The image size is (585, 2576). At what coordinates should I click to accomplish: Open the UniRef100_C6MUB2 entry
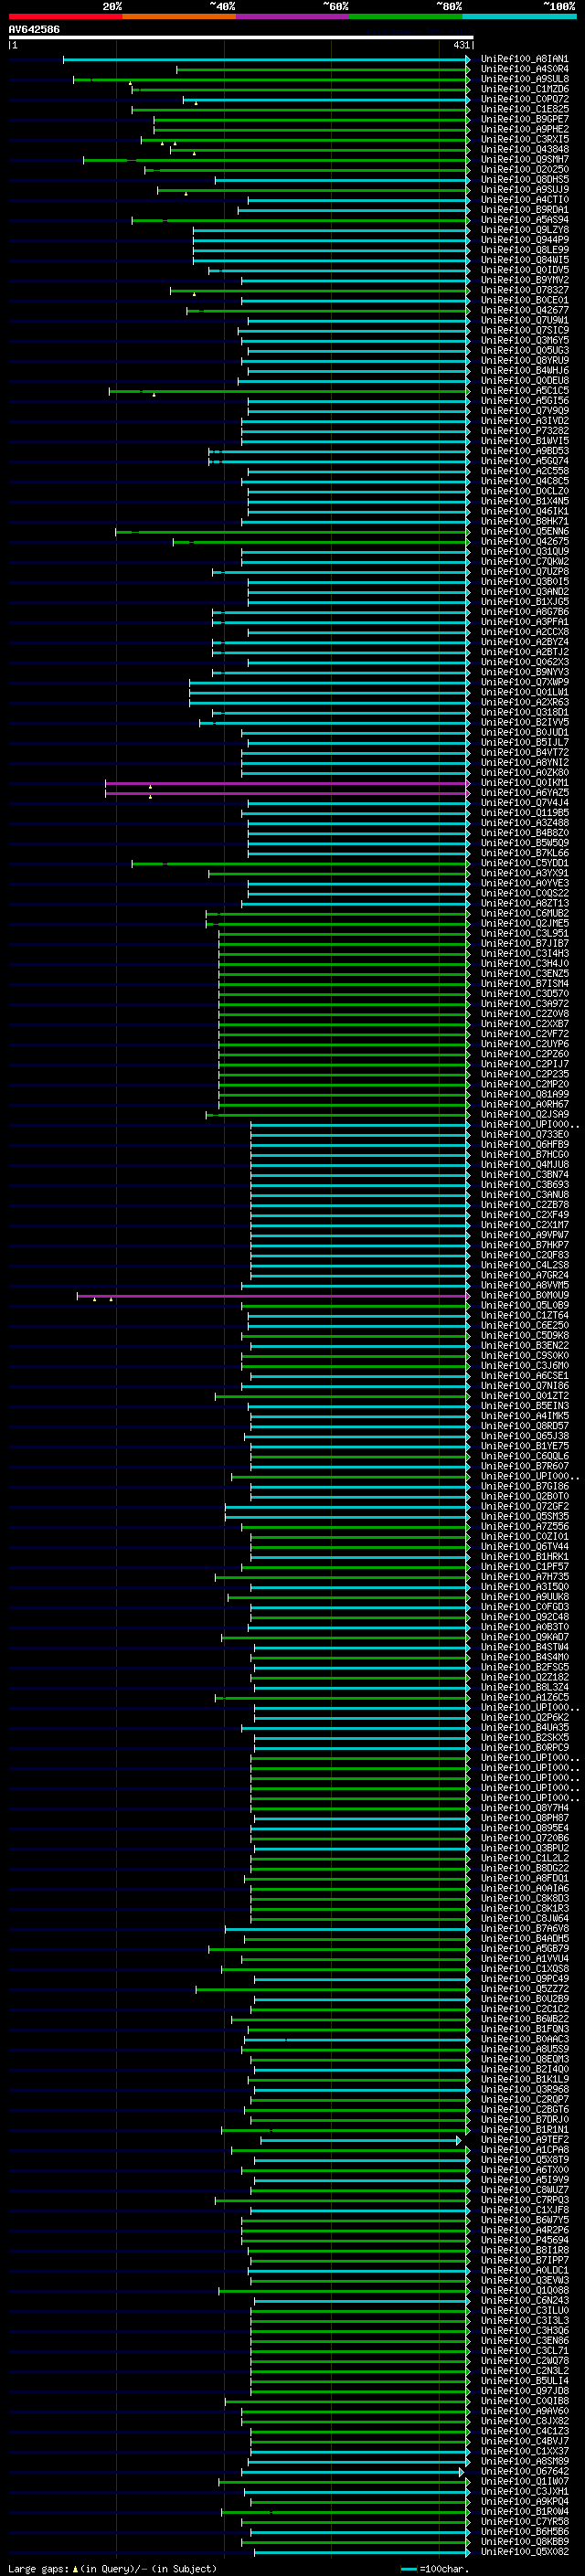coord(525,913)
